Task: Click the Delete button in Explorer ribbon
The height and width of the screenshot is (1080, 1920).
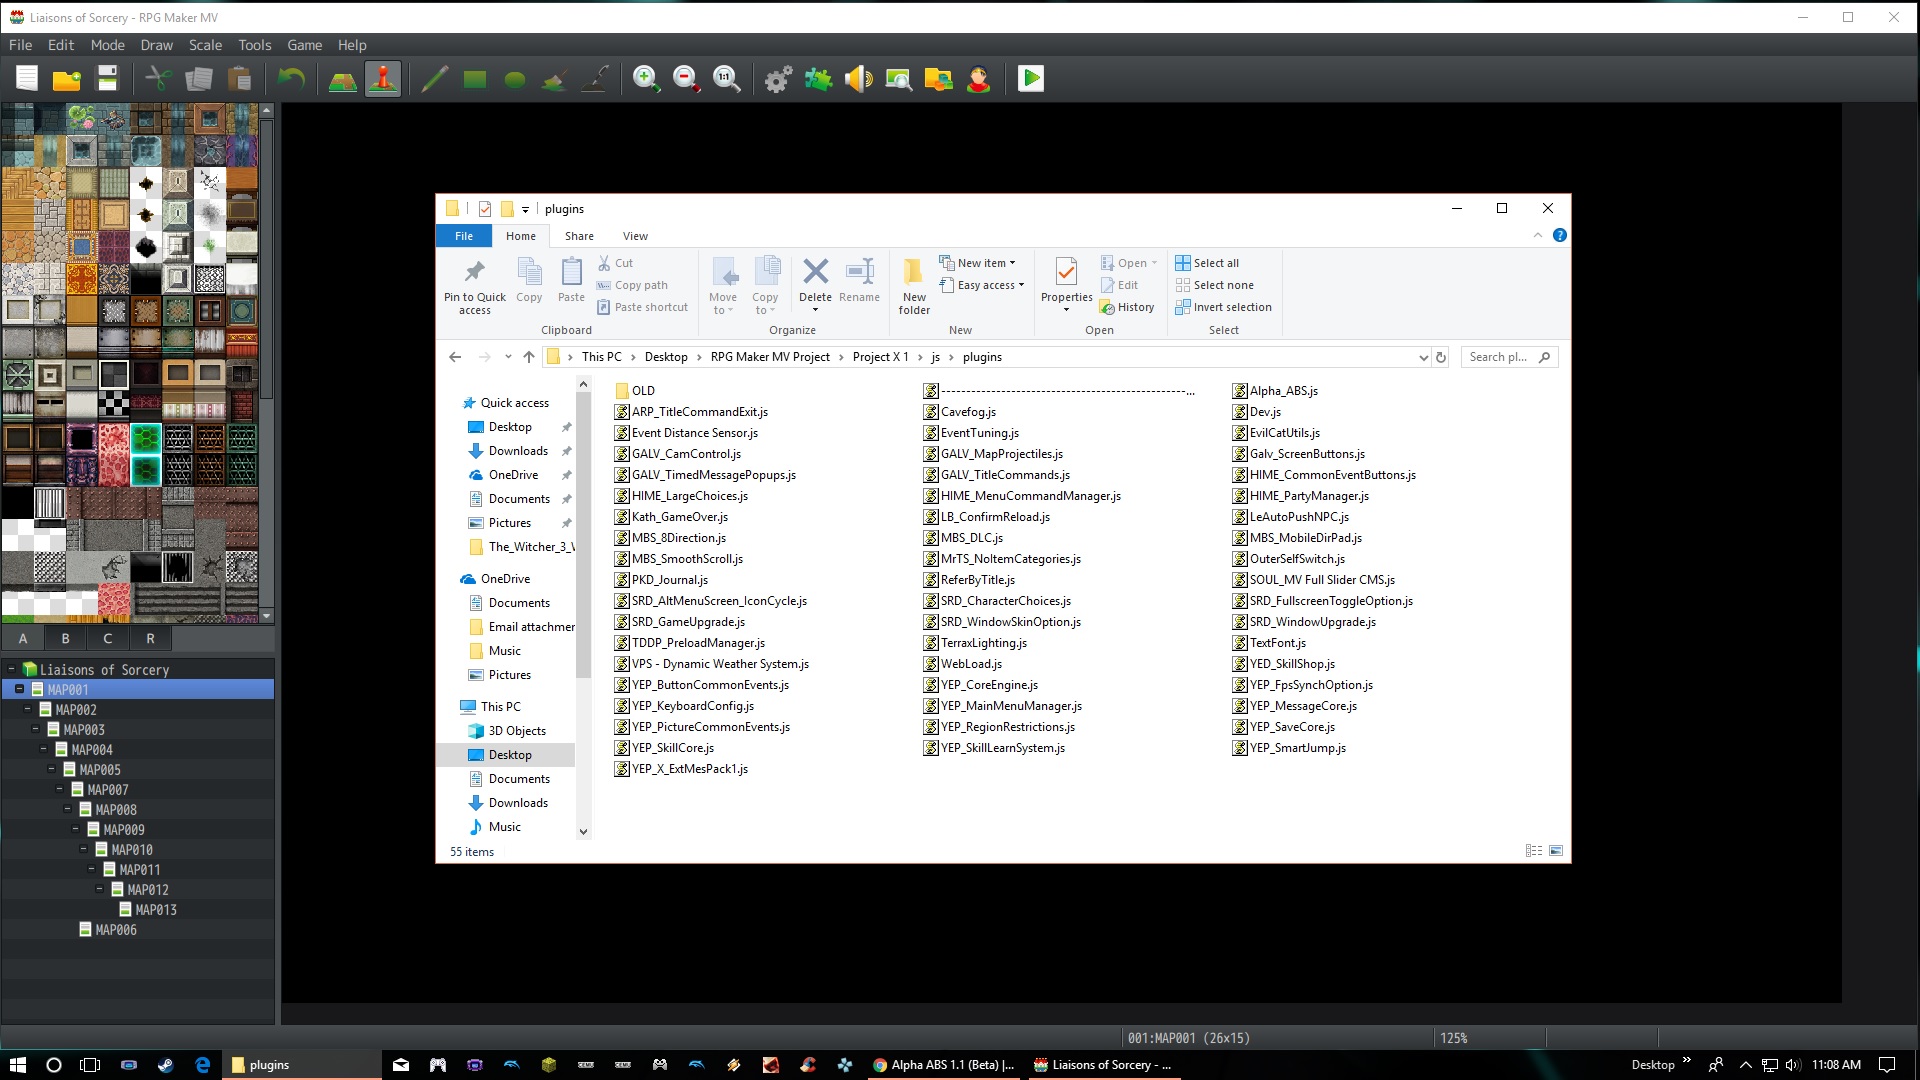Action: click(815, 285)
